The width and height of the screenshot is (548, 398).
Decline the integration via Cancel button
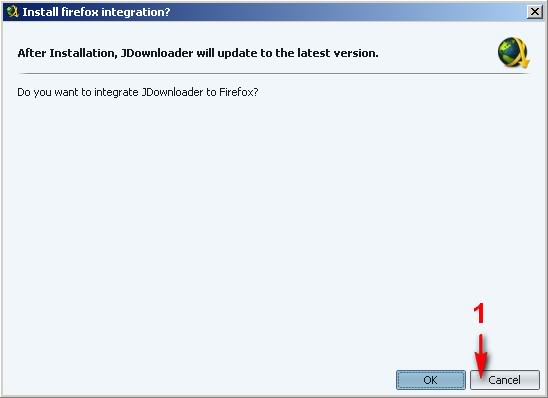click(505, 380)
